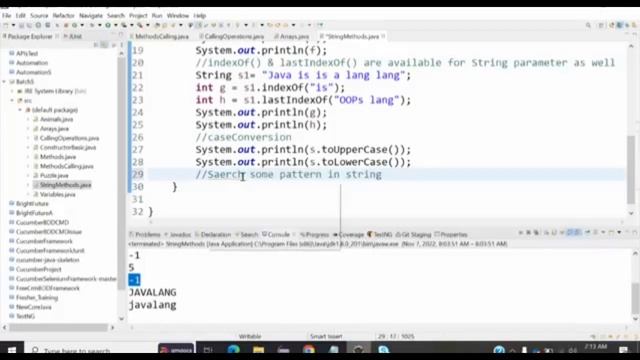Open the Source menu
The width and height of the screenshot is (640, 360).
coord(39,16)
